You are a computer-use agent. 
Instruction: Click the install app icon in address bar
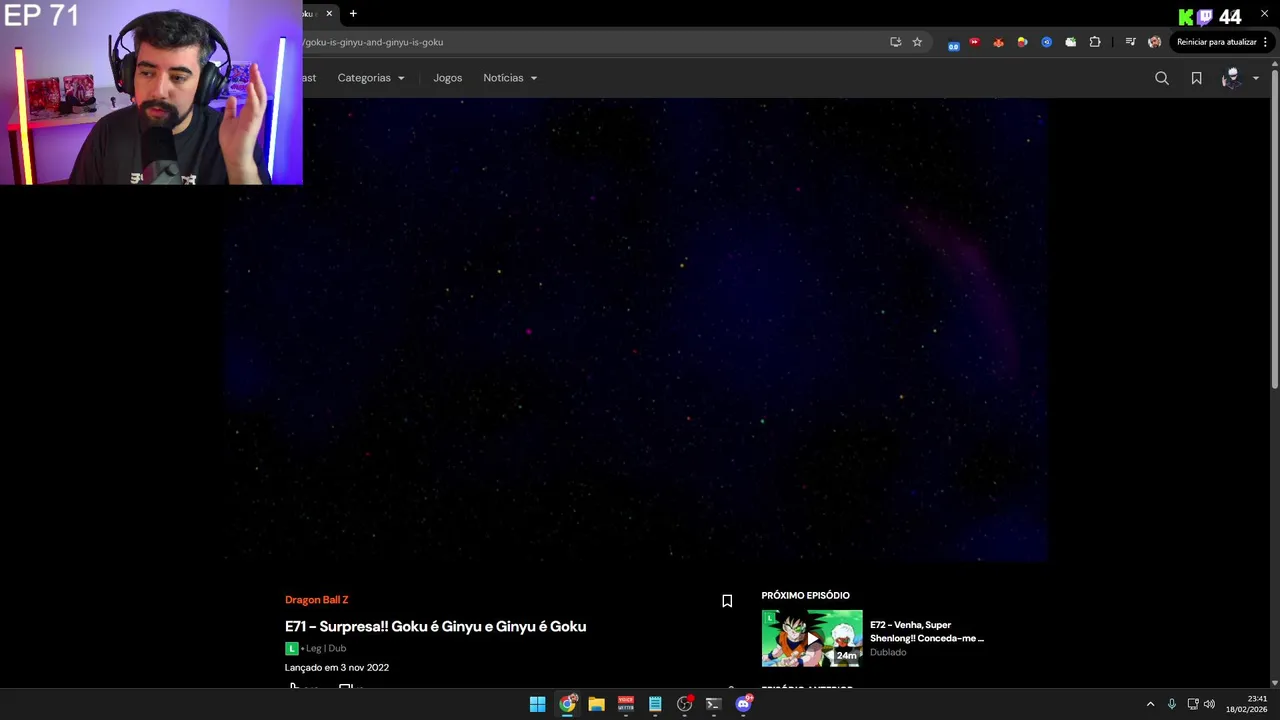pos(895,42)
